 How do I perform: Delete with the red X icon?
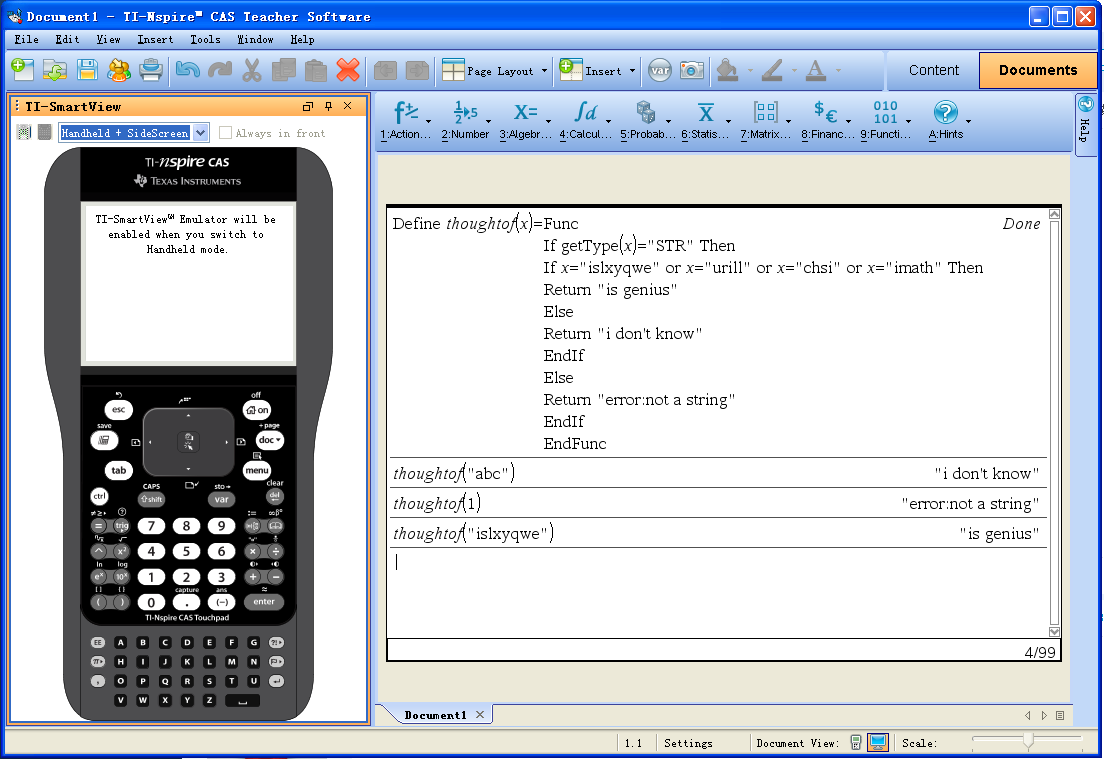(x=348, y=70)
